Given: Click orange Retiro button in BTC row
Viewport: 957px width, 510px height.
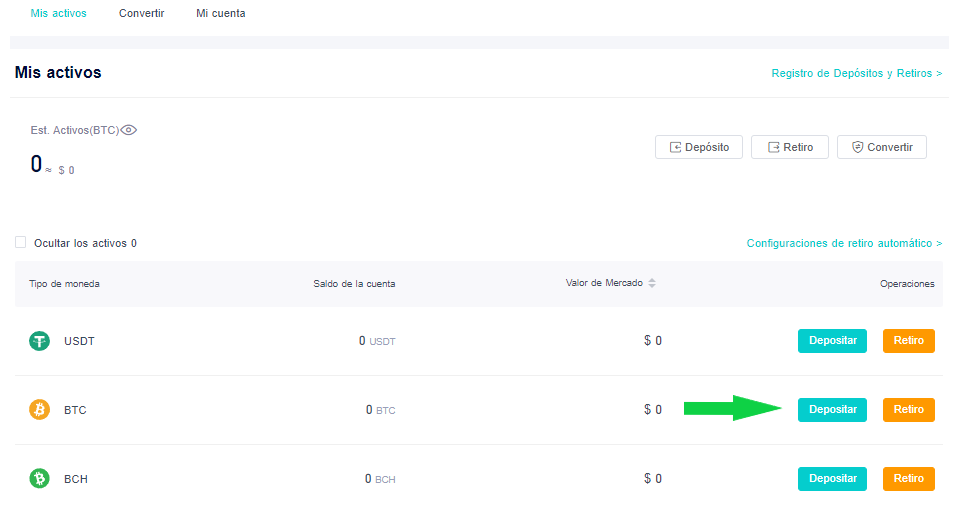Looking at the screenshot, I should 909,409.
